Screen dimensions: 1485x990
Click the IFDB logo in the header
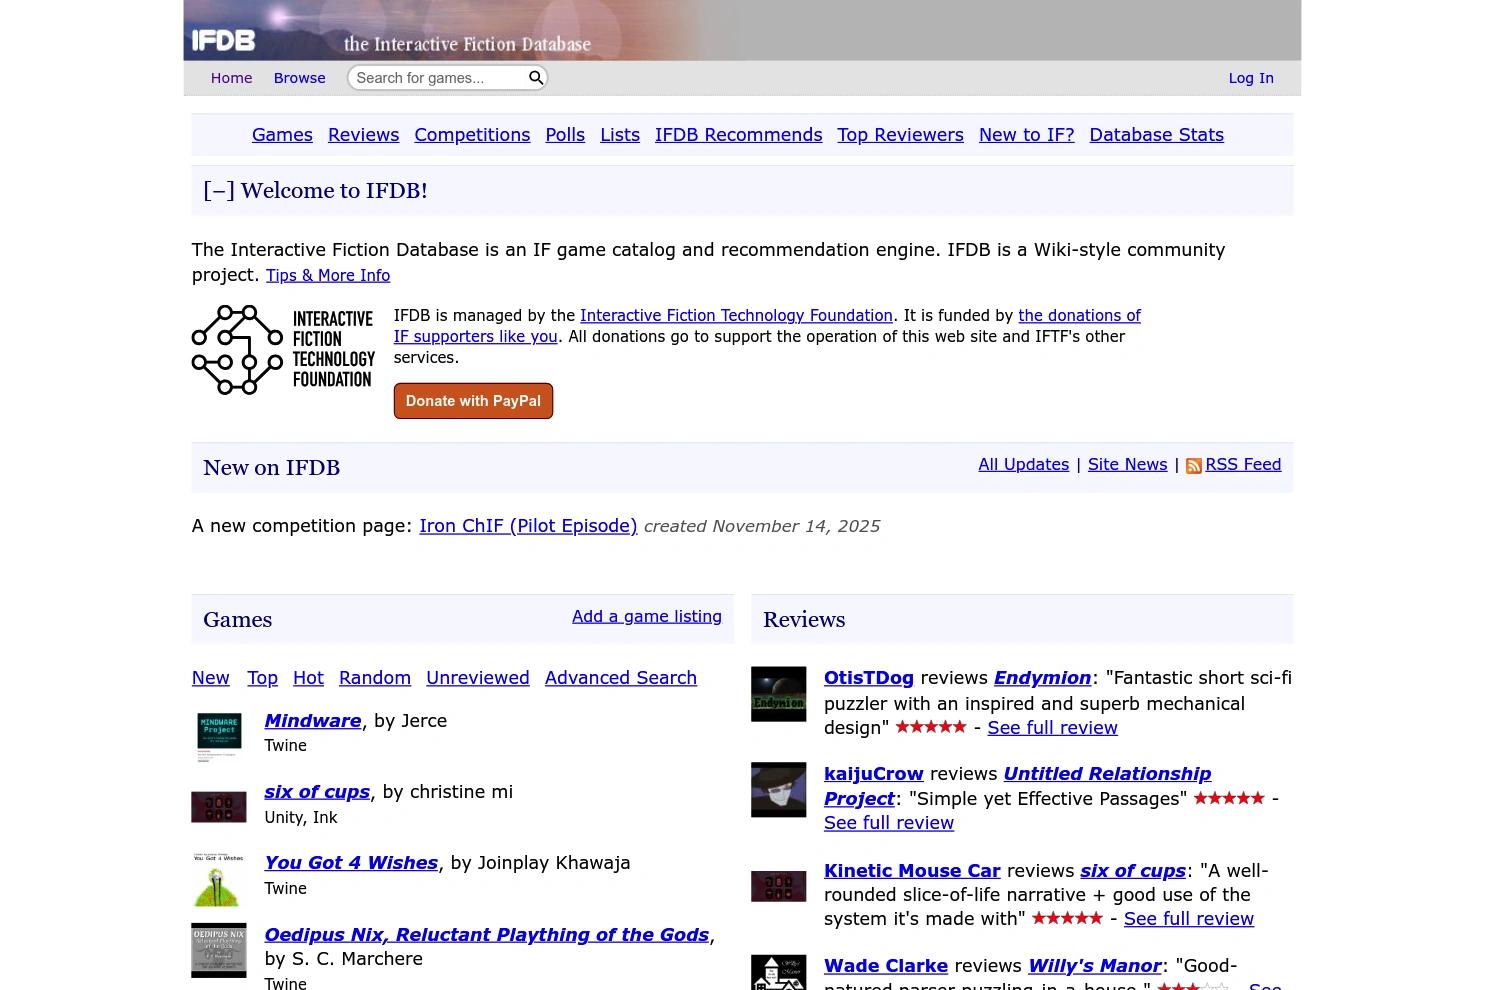pos(223,41)
